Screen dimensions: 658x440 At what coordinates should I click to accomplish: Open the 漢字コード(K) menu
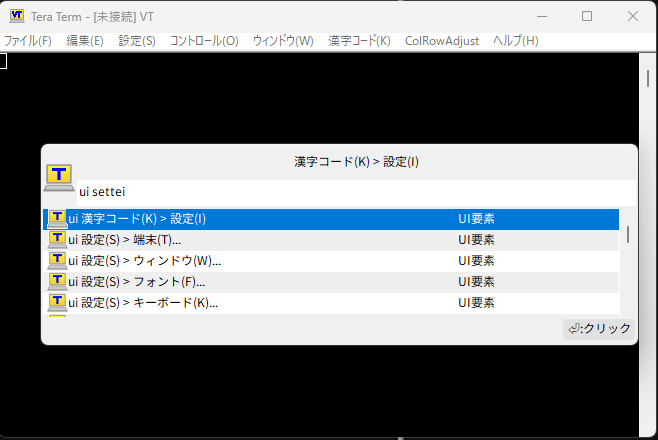(x=359, y=41)
